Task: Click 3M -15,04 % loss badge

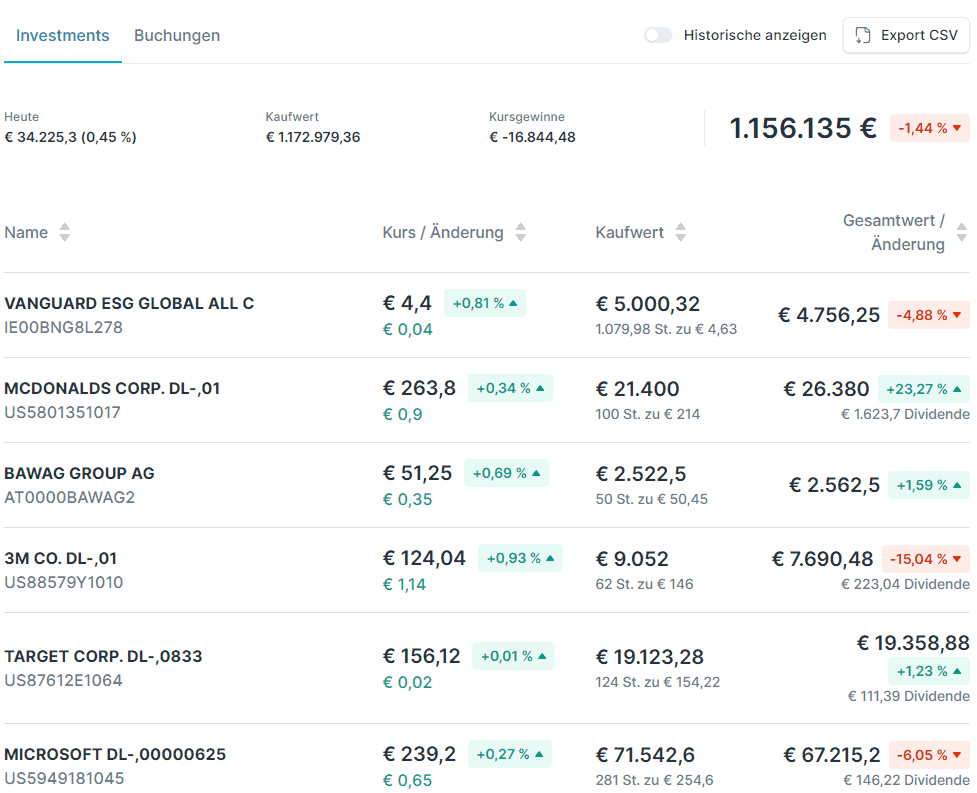Action: pyautogui.click(x=925, y=559)
